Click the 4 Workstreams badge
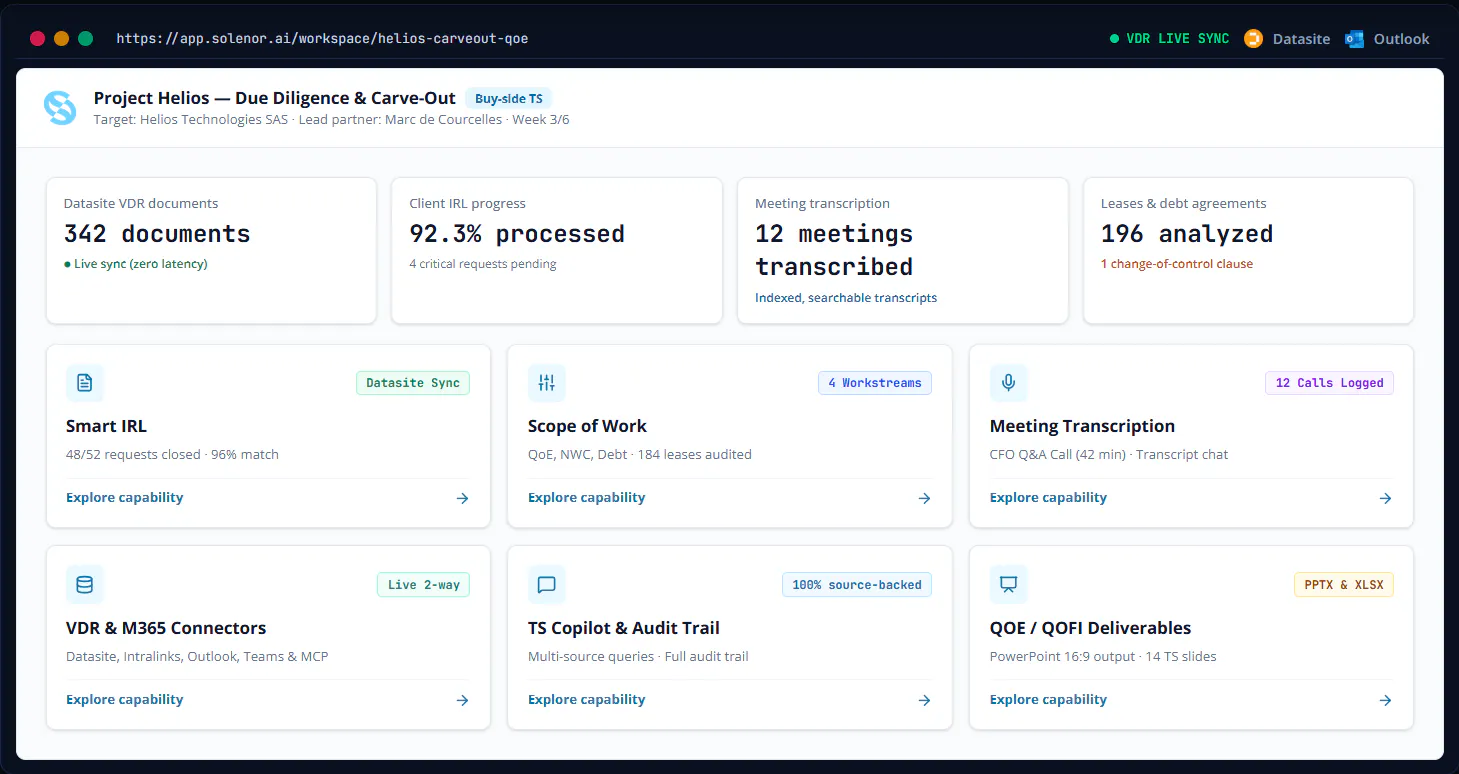 pyautogui.click(x=875, y=383)
